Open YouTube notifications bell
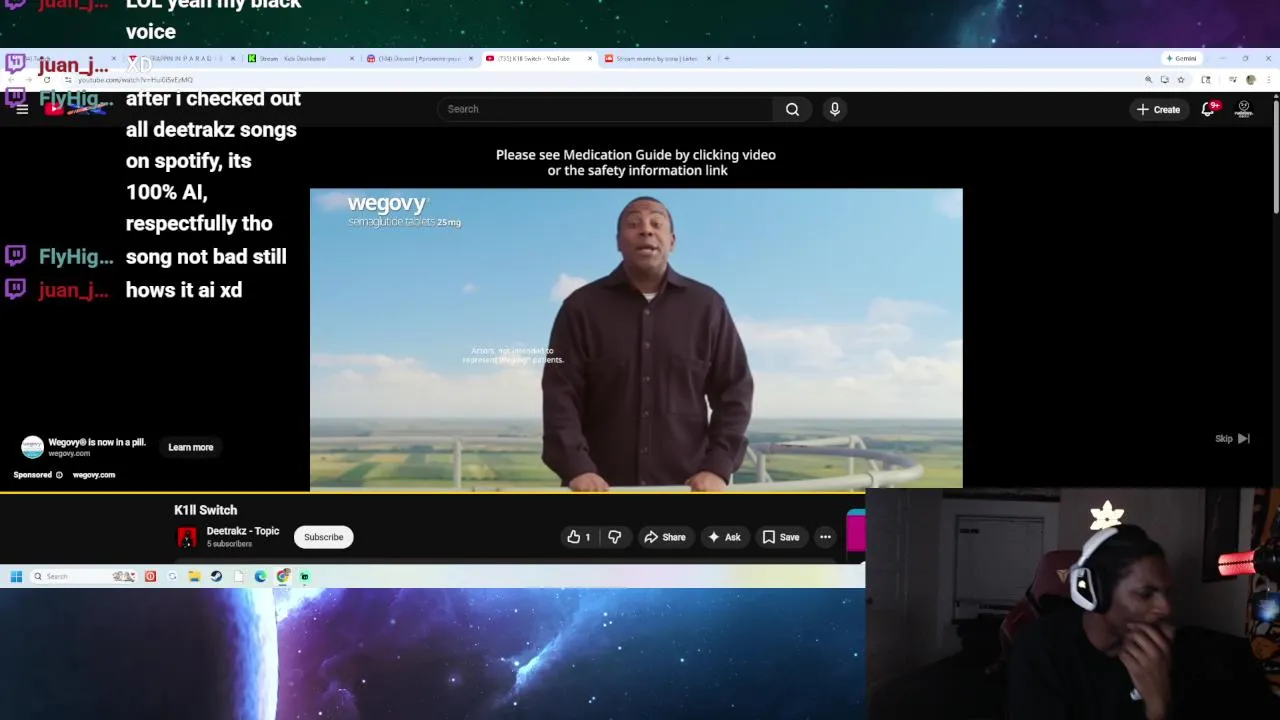This screenshot has width=1280, height=720. pos(1208,109)
